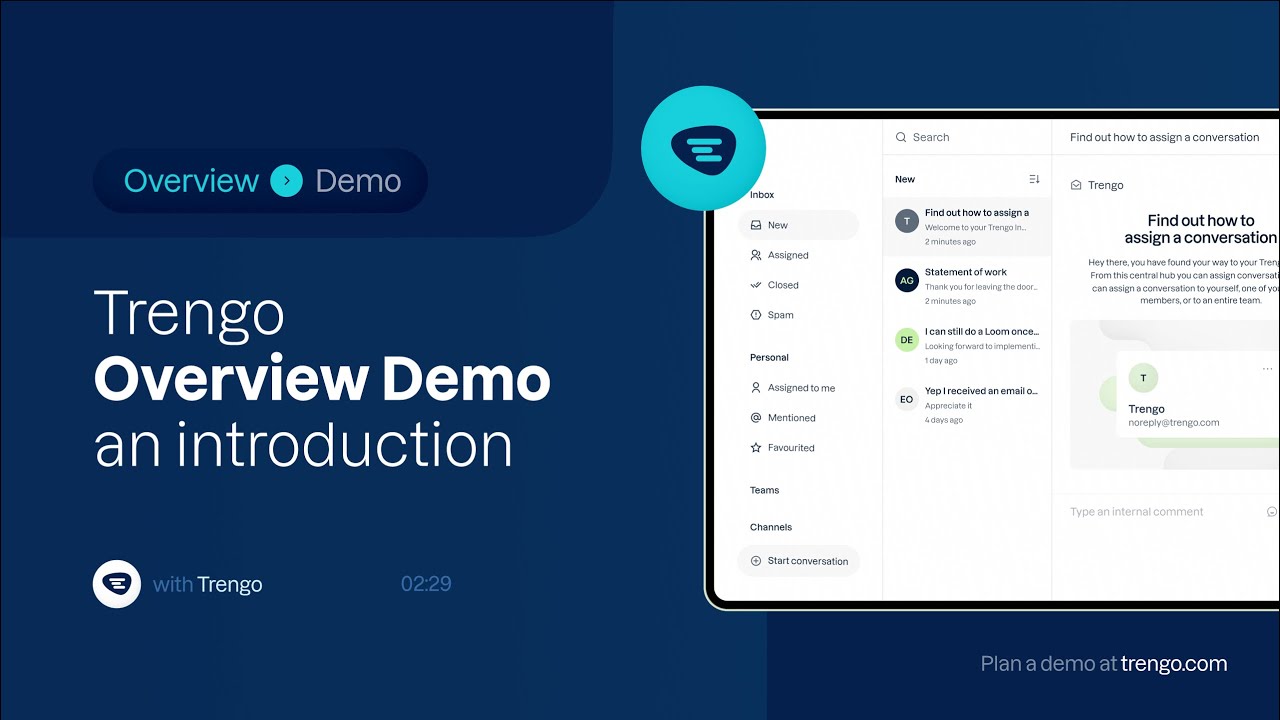The width and height of the screenshot is (1280, 720).
Task: Click the AG avatar
Action: [907, 280]
